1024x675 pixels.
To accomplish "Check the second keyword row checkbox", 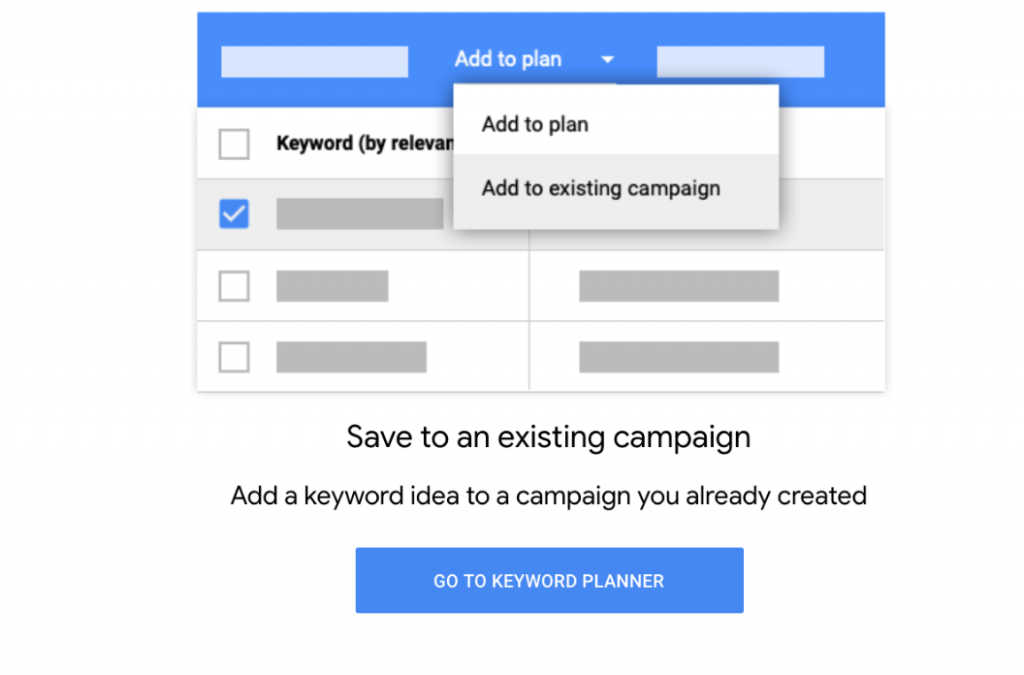I will coord(234,286).
